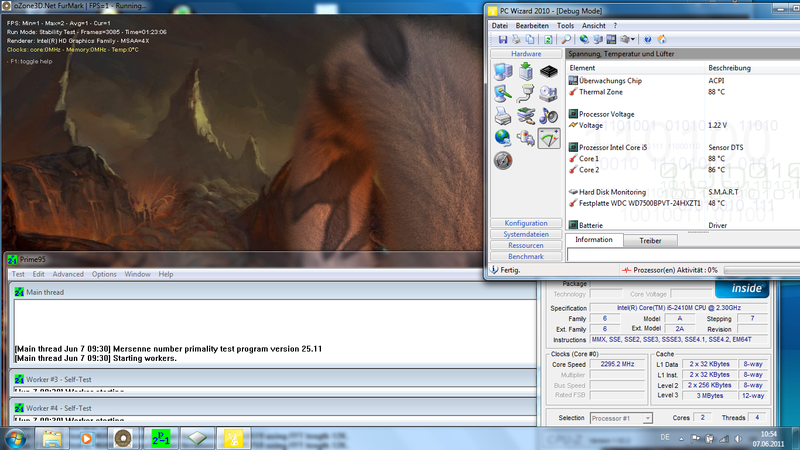800x450 pixels.
Task: Click the circuit board icon in toolbar
Action: pos(611,39)
